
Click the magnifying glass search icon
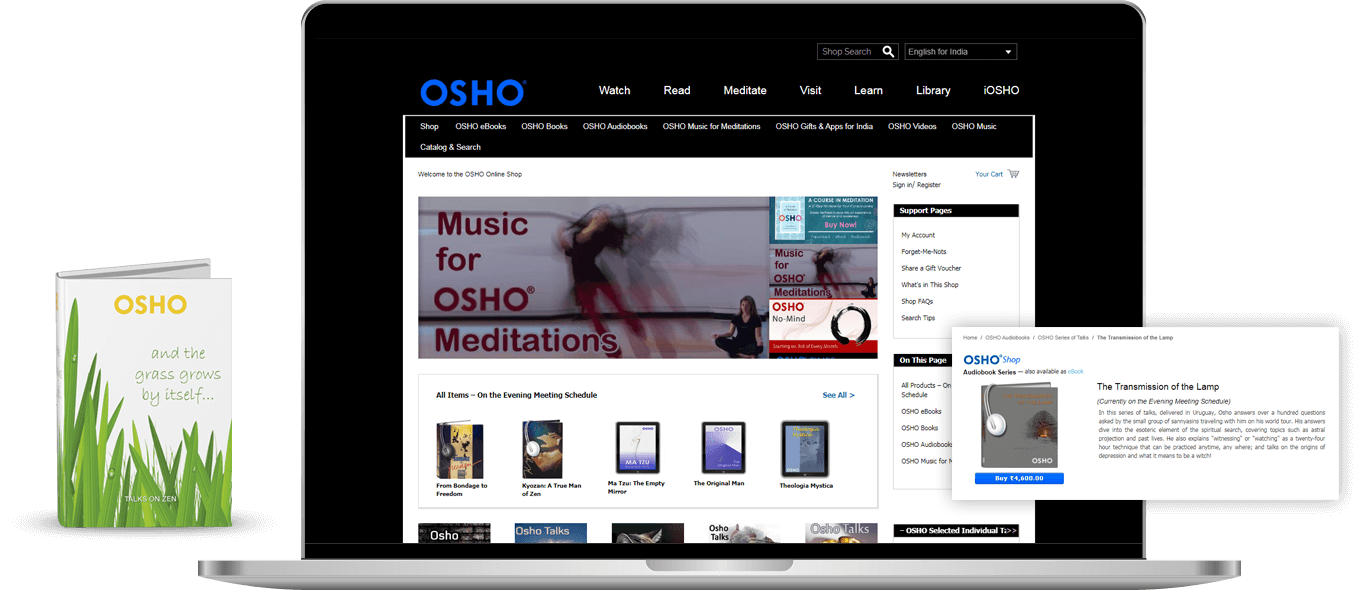click(x=888, y=52)
